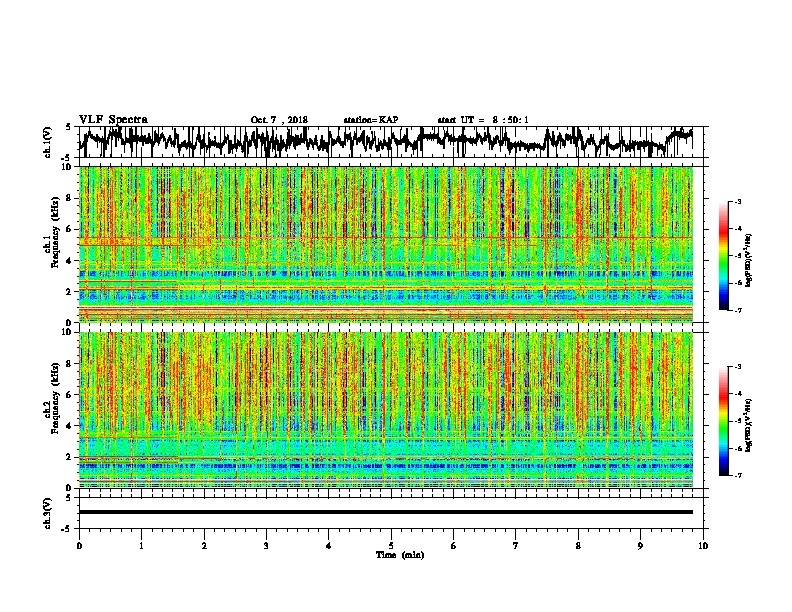Select the date text 'Oct. 7, 2018'
792x612 pixels.
(279, 120)
